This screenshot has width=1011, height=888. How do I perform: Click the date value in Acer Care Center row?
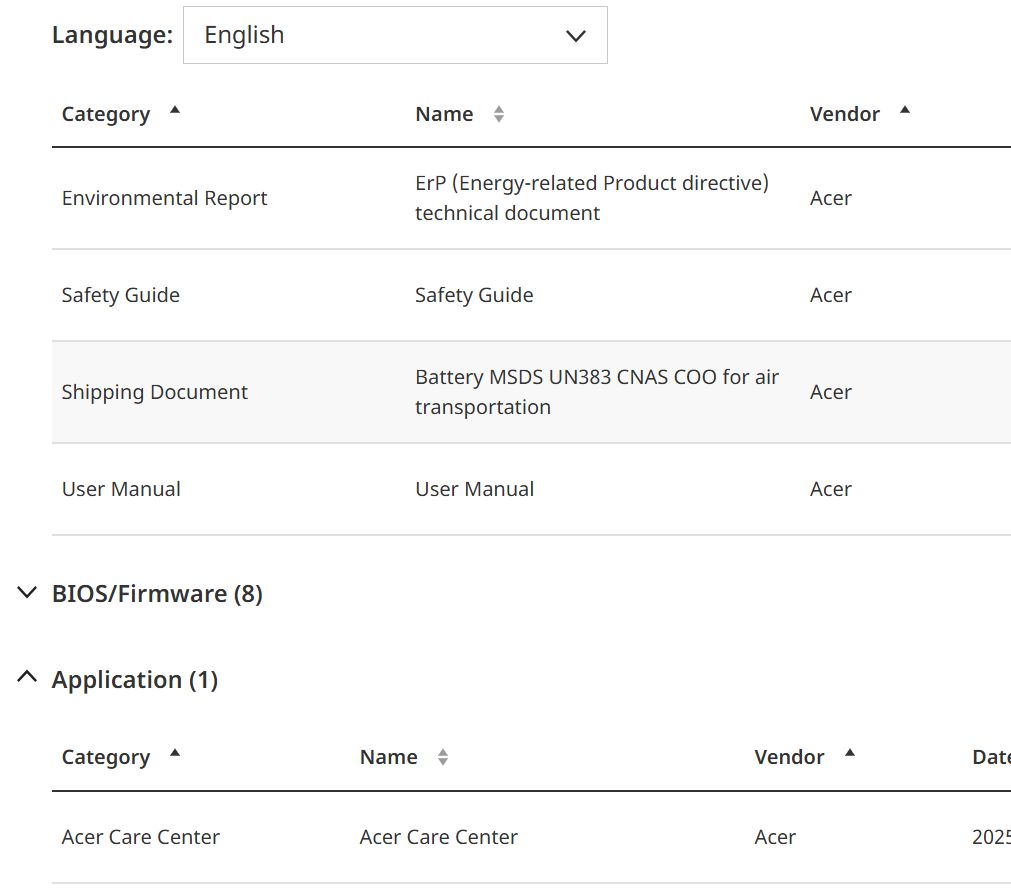(991, 837)
